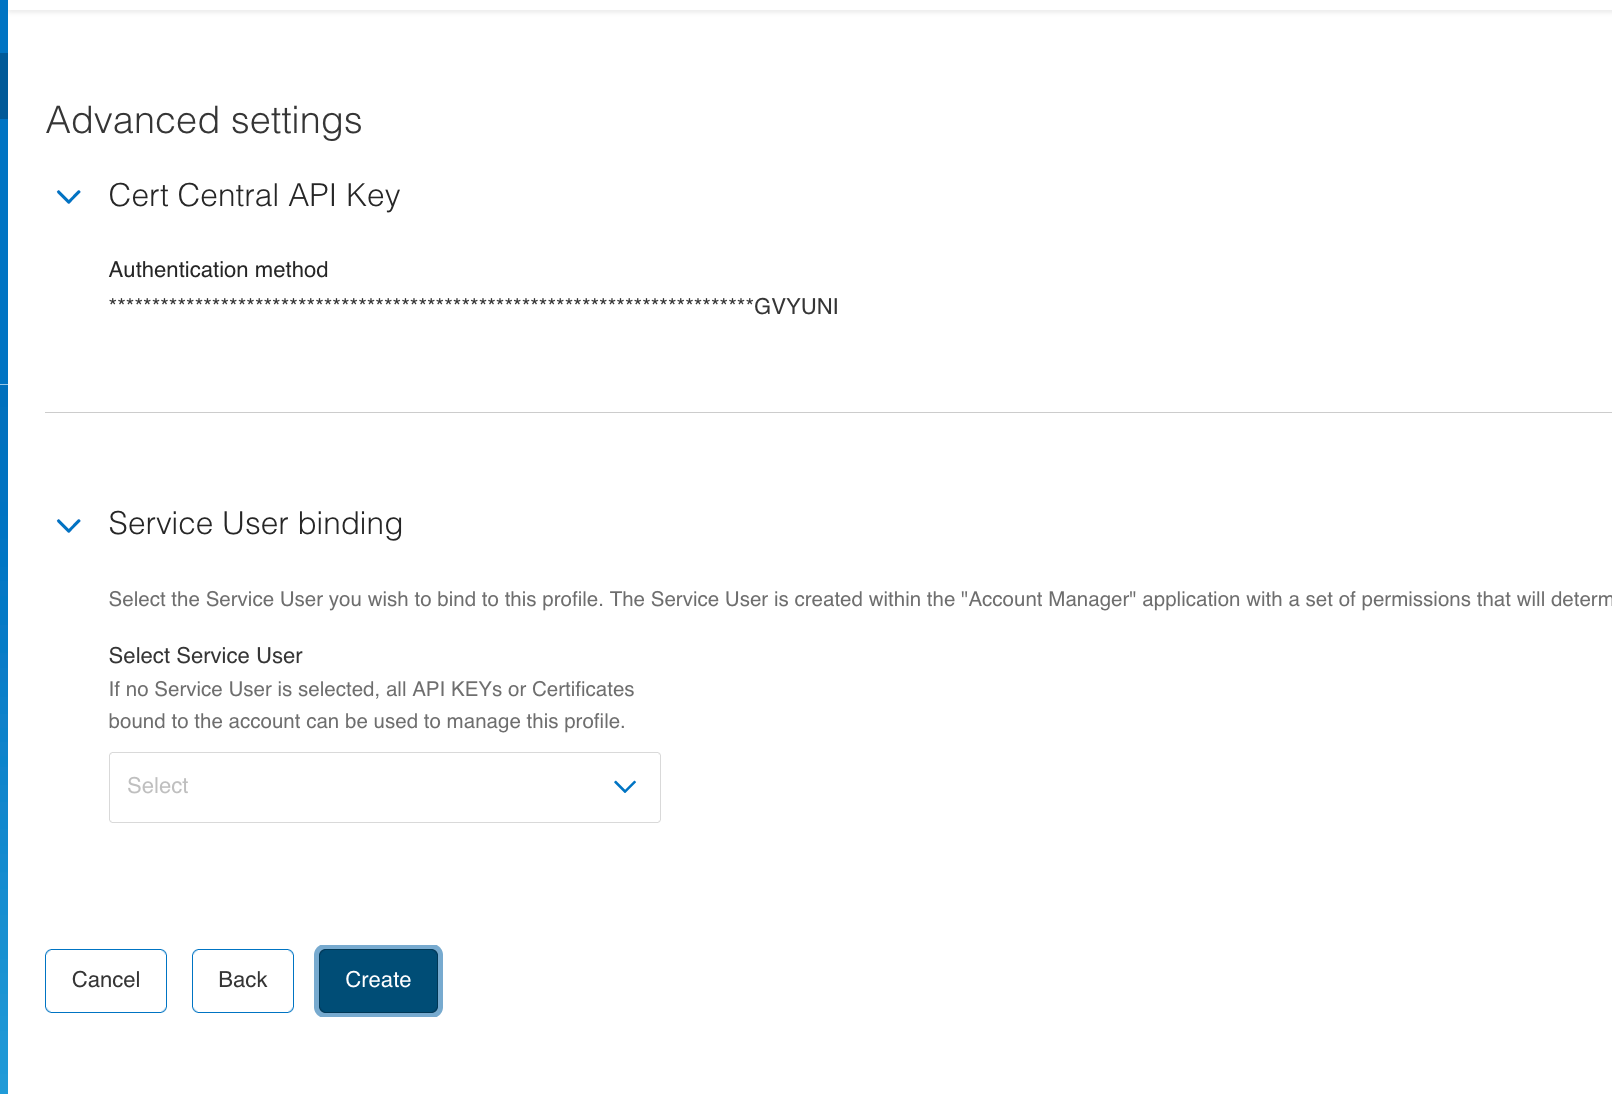Go back with the Back button
1612x1094 pixels.
click(x=243, y=980)
